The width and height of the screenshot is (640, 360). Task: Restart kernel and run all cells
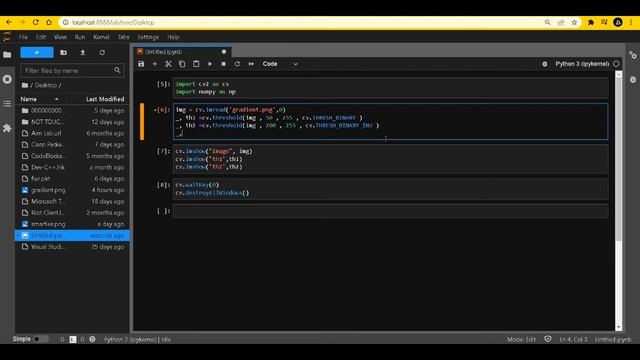click(x=251, y=64)
